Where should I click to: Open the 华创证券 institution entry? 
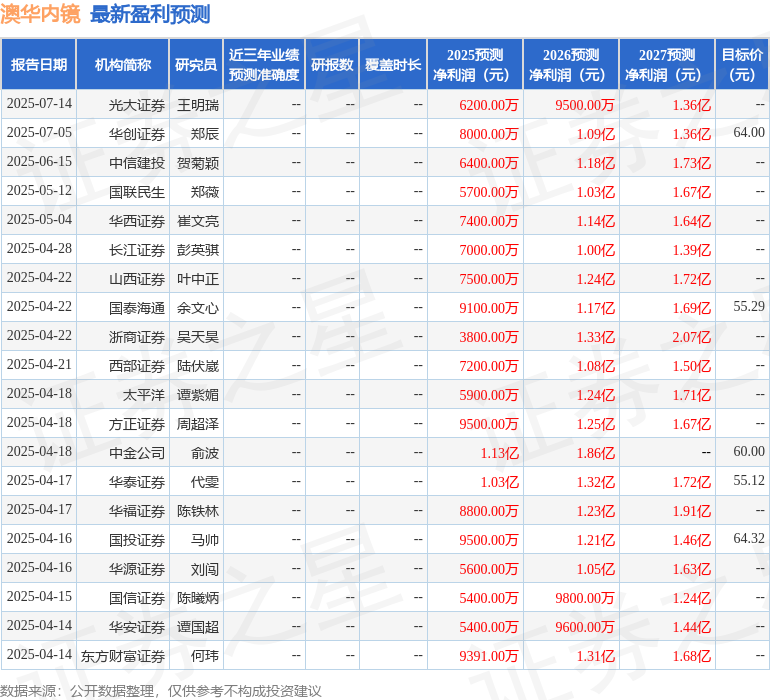pos(137,134)
